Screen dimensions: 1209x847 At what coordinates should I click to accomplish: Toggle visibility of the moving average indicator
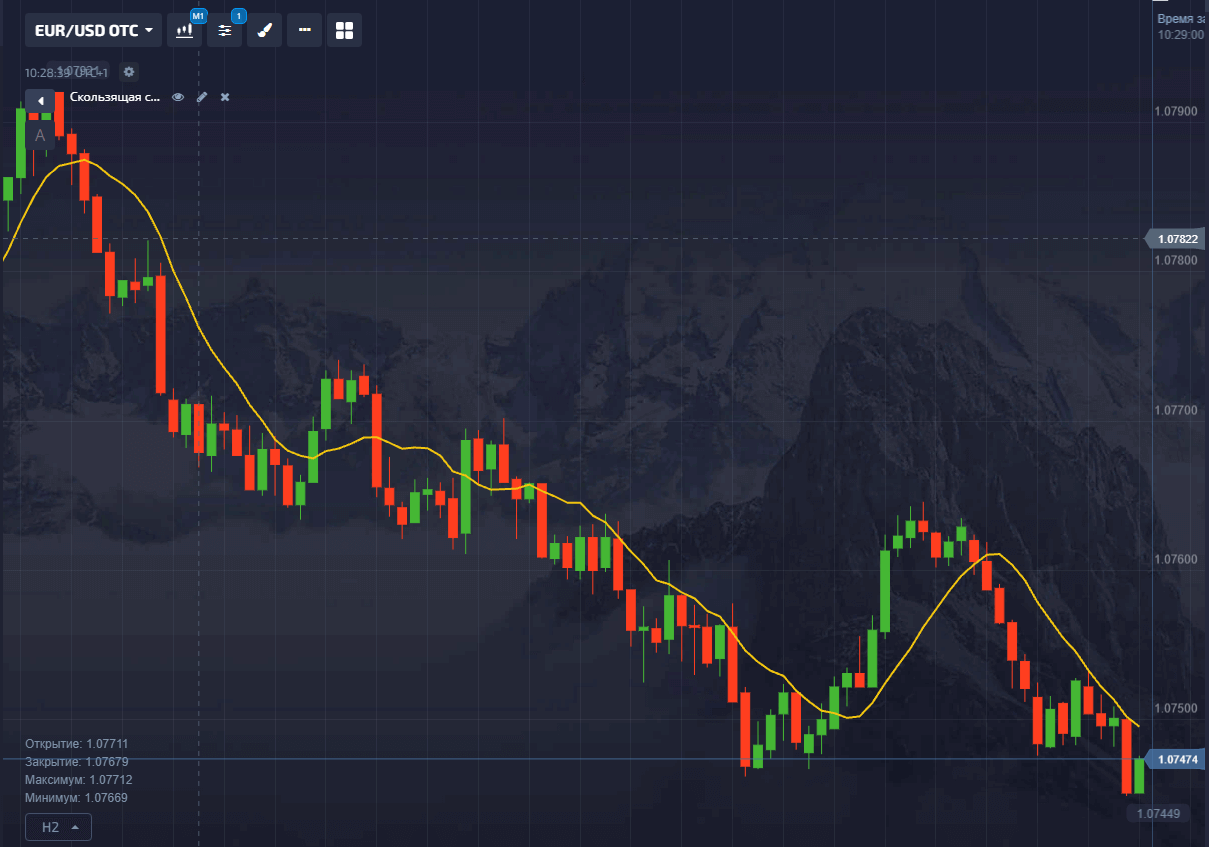click(178, 97)
